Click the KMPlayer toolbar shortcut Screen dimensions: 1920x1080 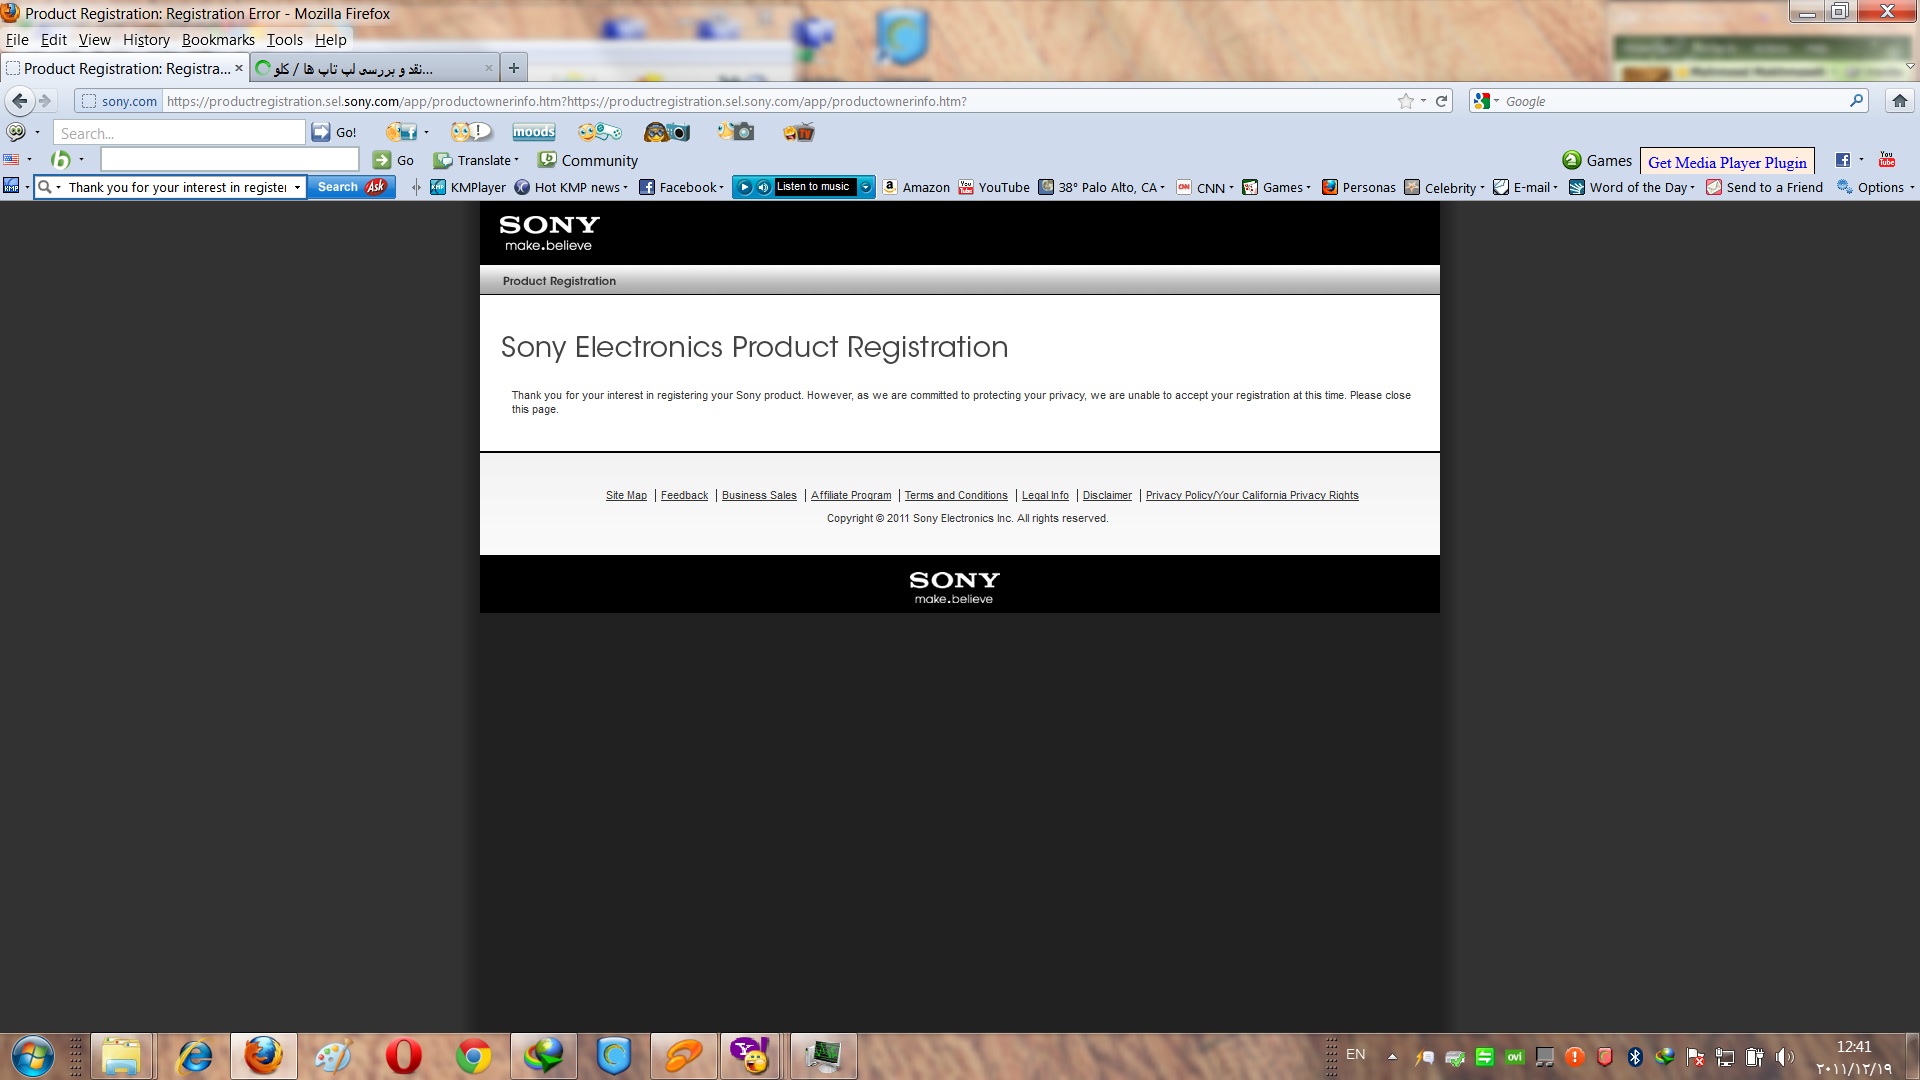468,187
